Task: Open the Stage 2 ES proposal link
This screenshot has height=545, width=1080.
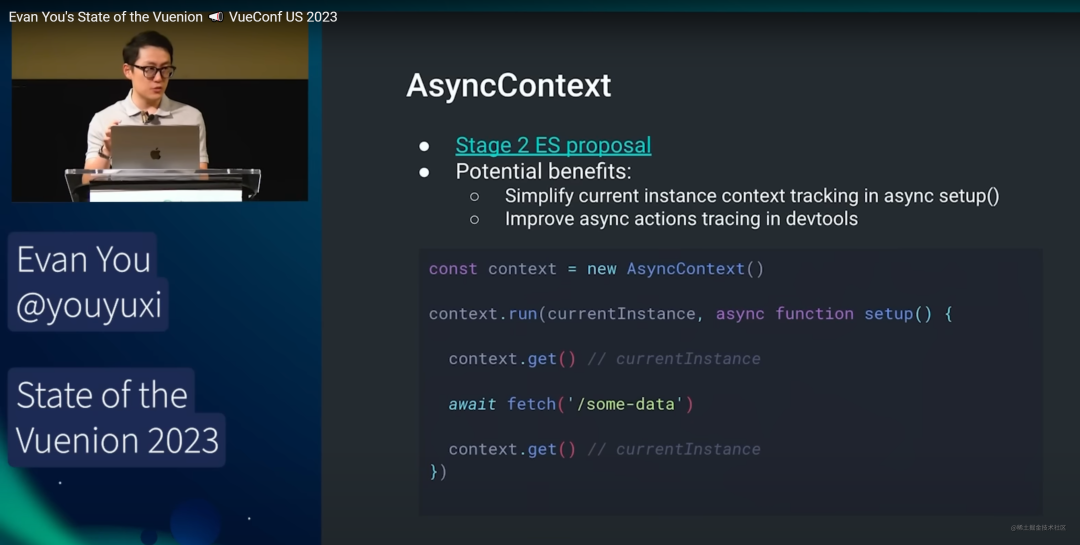Action: tap(553, 145)
